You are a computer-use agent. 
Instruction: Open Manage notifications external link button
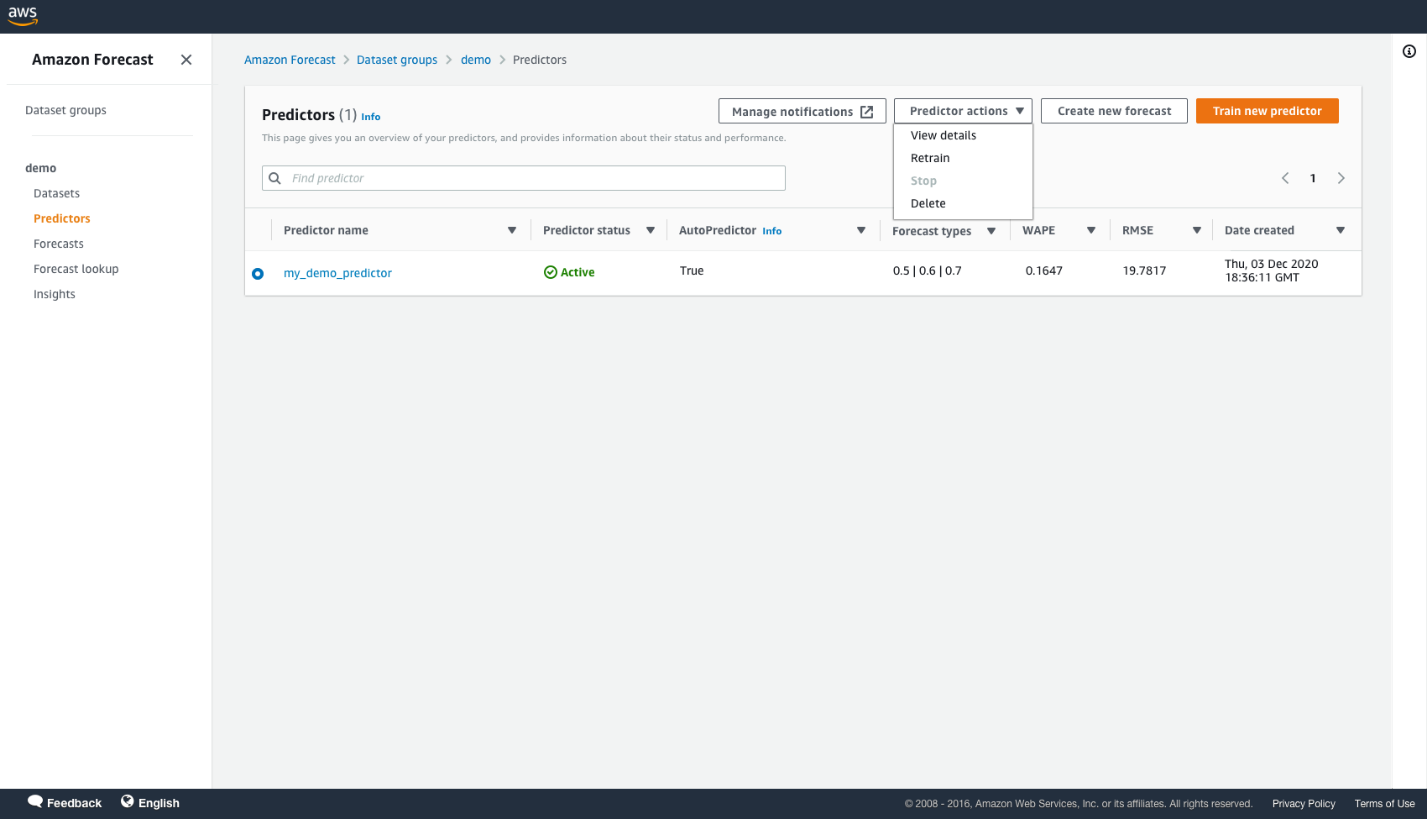point(802,112)
